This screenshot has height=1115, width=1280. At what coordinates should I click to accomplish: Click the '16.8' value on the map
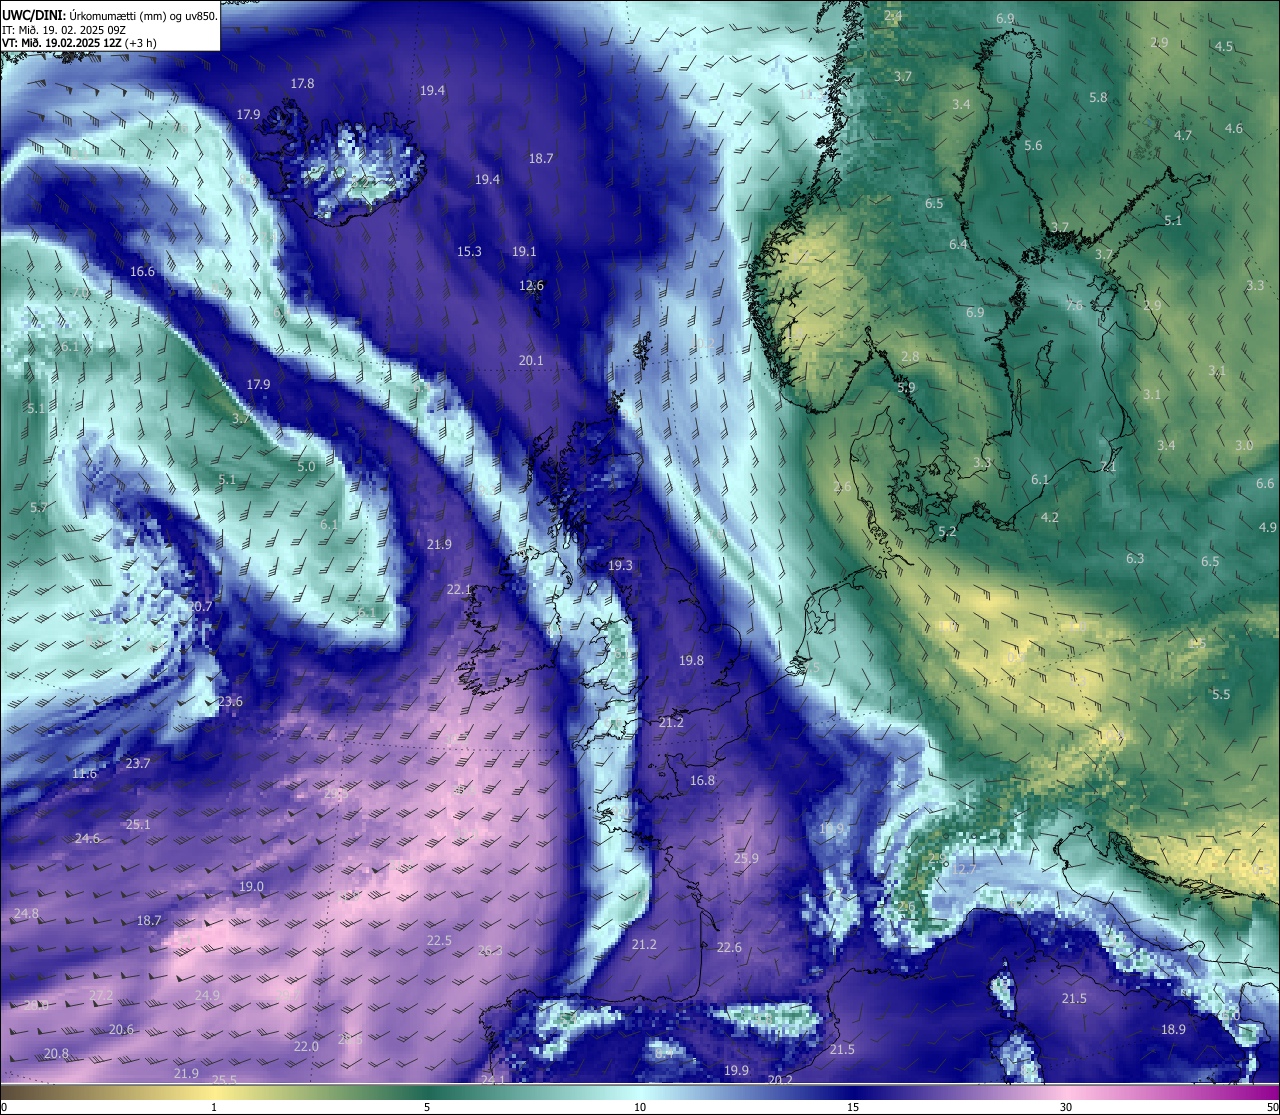[x=702, y=781]
